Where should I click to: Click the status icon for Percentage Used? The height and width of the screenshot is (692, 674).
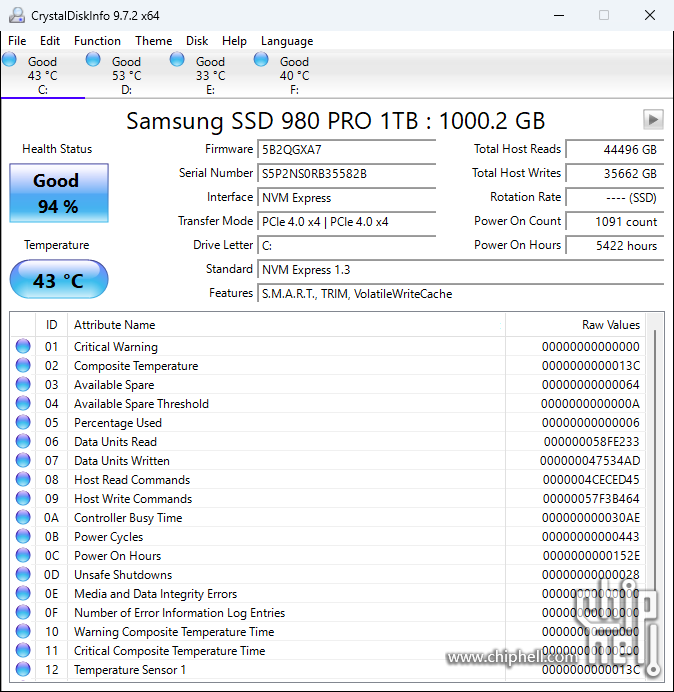point(23,423)
